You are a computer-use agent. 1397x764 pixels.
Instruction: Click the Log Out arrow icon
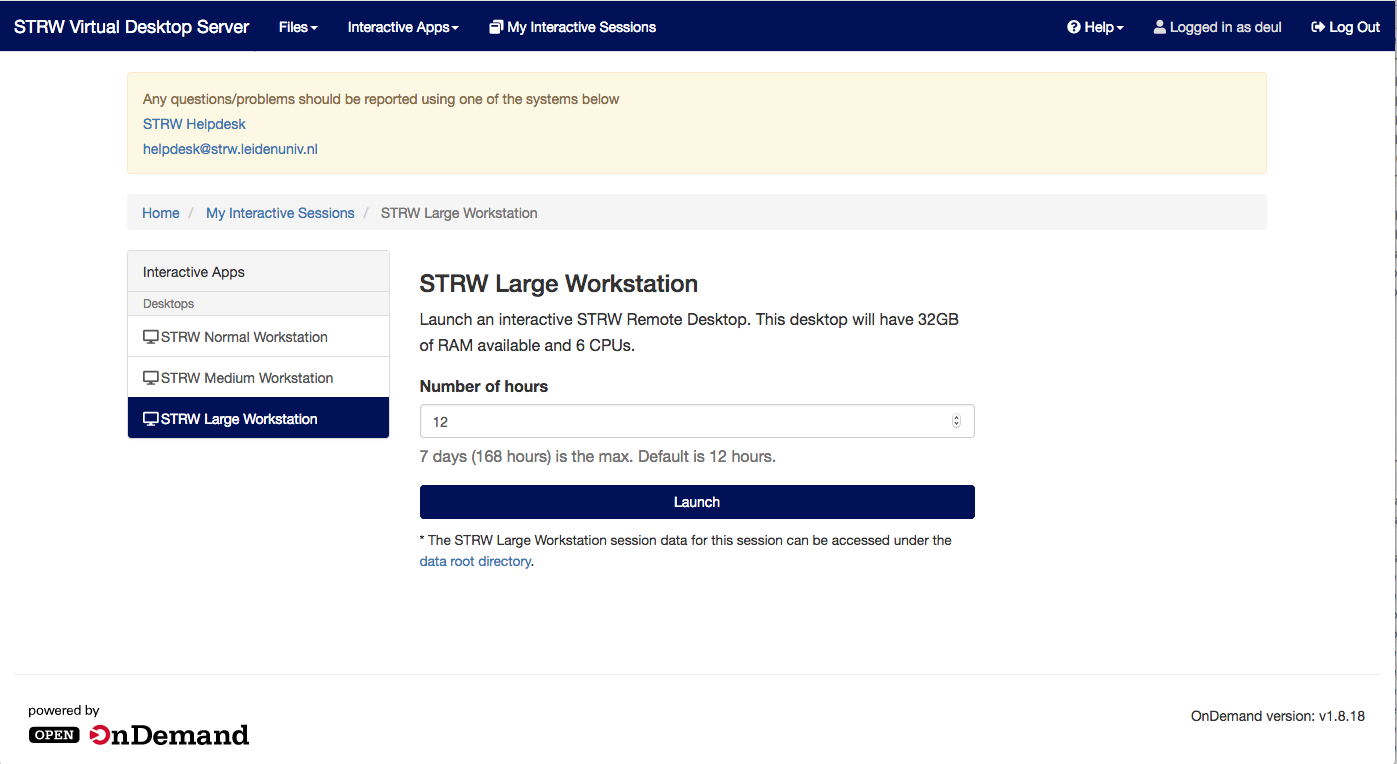pos(1318,27)
